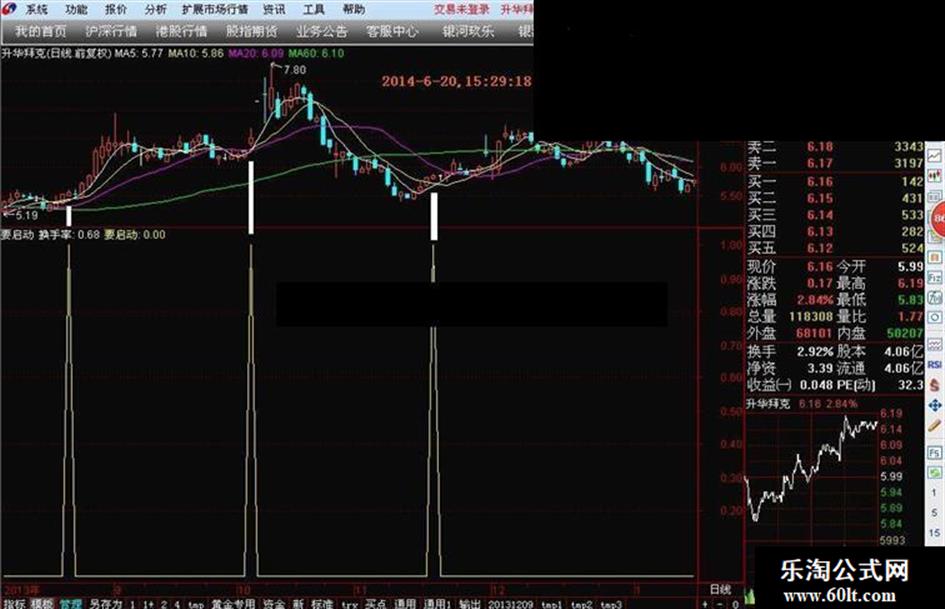Click the 7.80 high price marker
Viewport: 945px width, 609px height.
[295, 70]
